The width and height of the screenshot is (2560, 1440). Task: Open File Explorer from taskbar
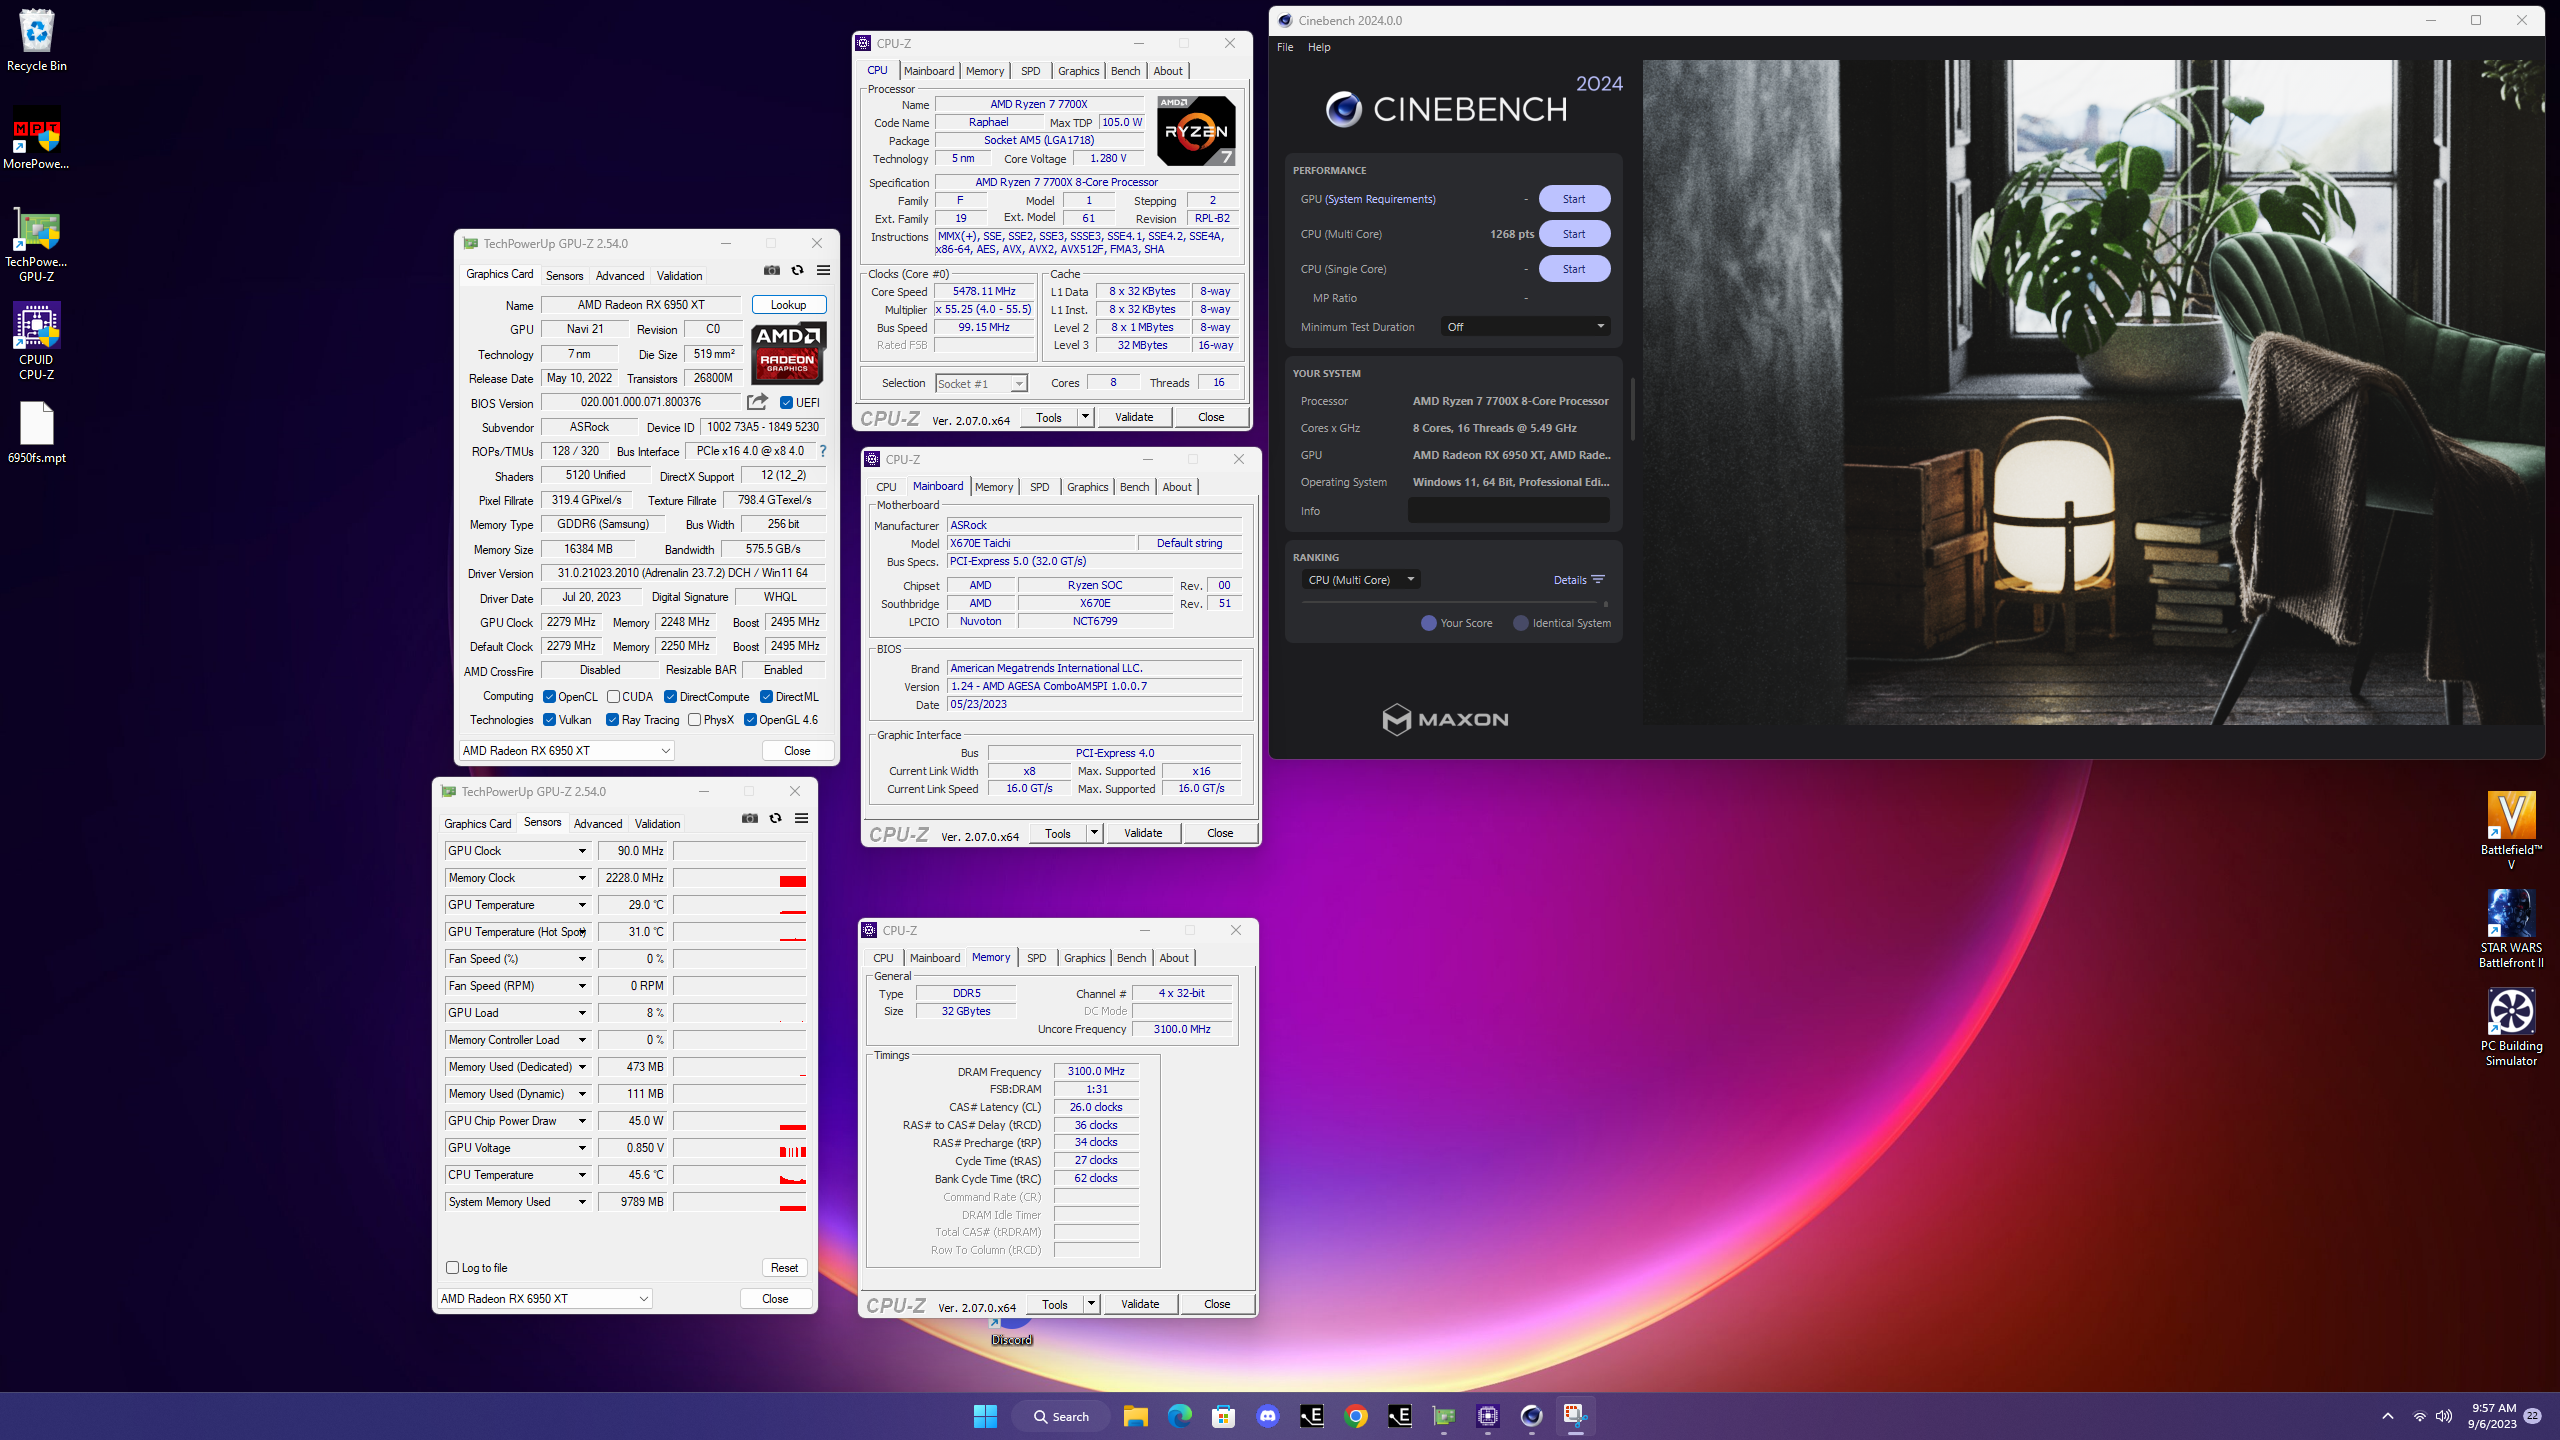point(1135,1416)
